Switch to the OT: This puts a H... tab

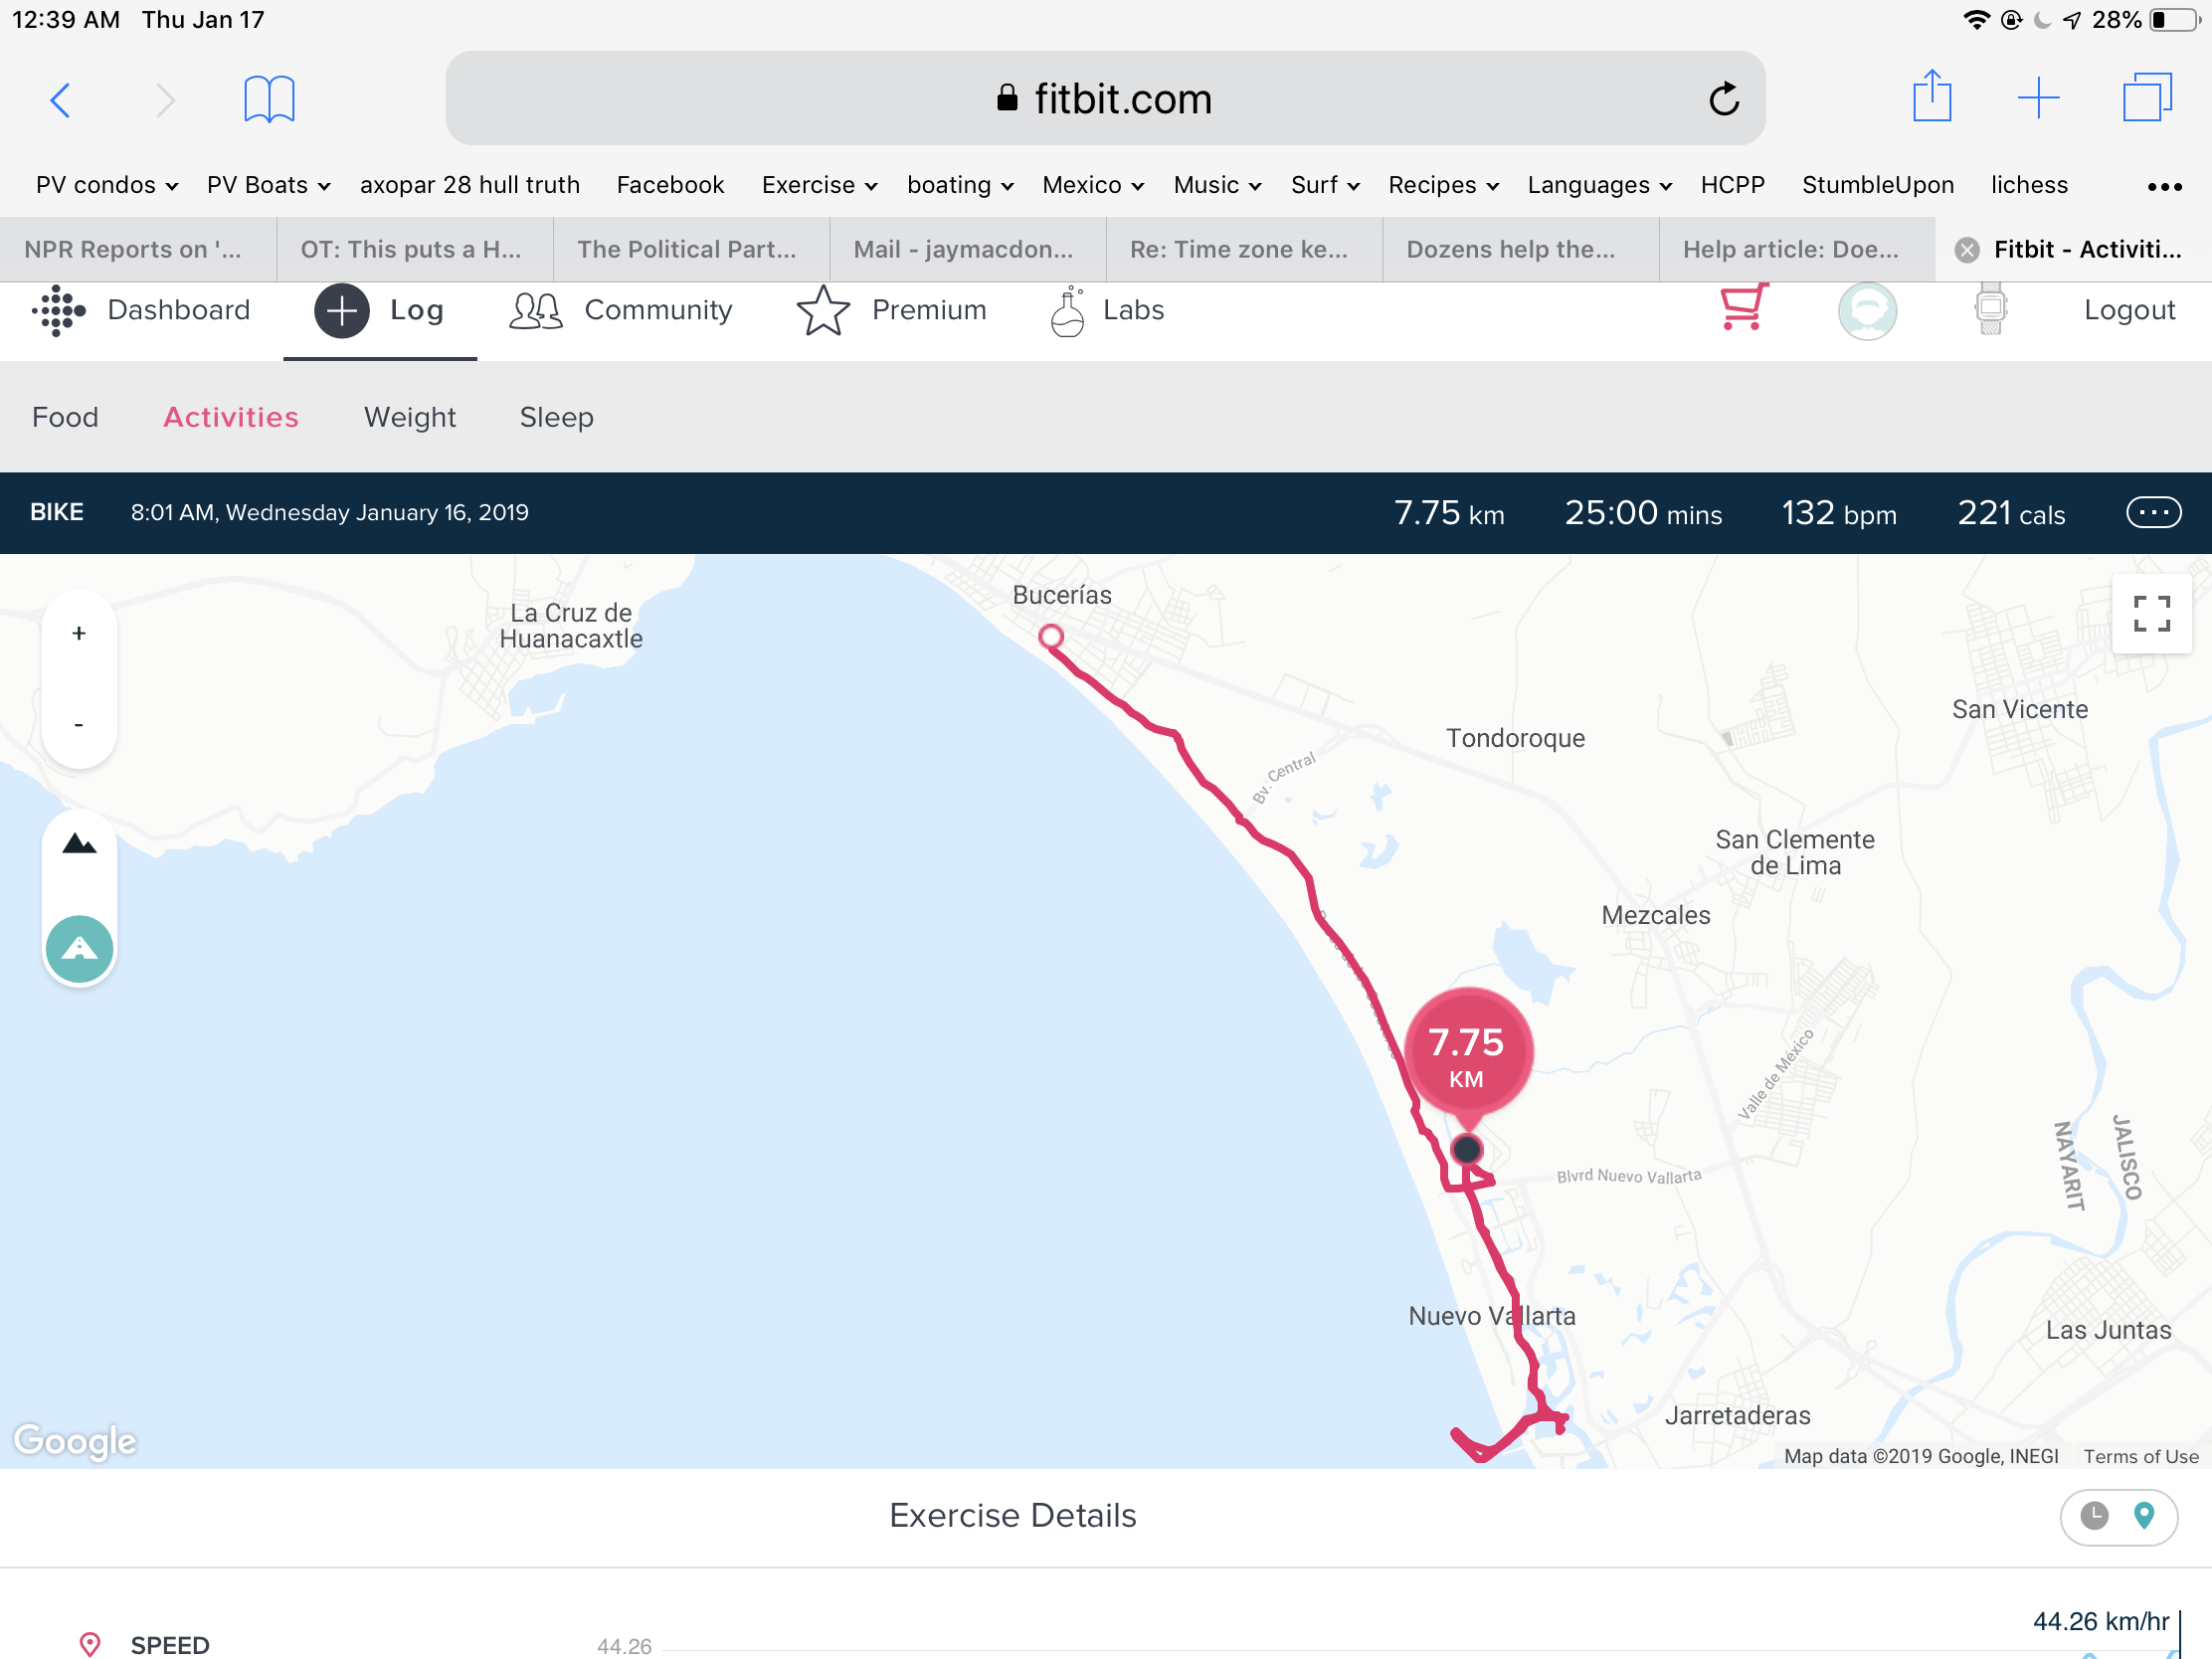(414, 250)
